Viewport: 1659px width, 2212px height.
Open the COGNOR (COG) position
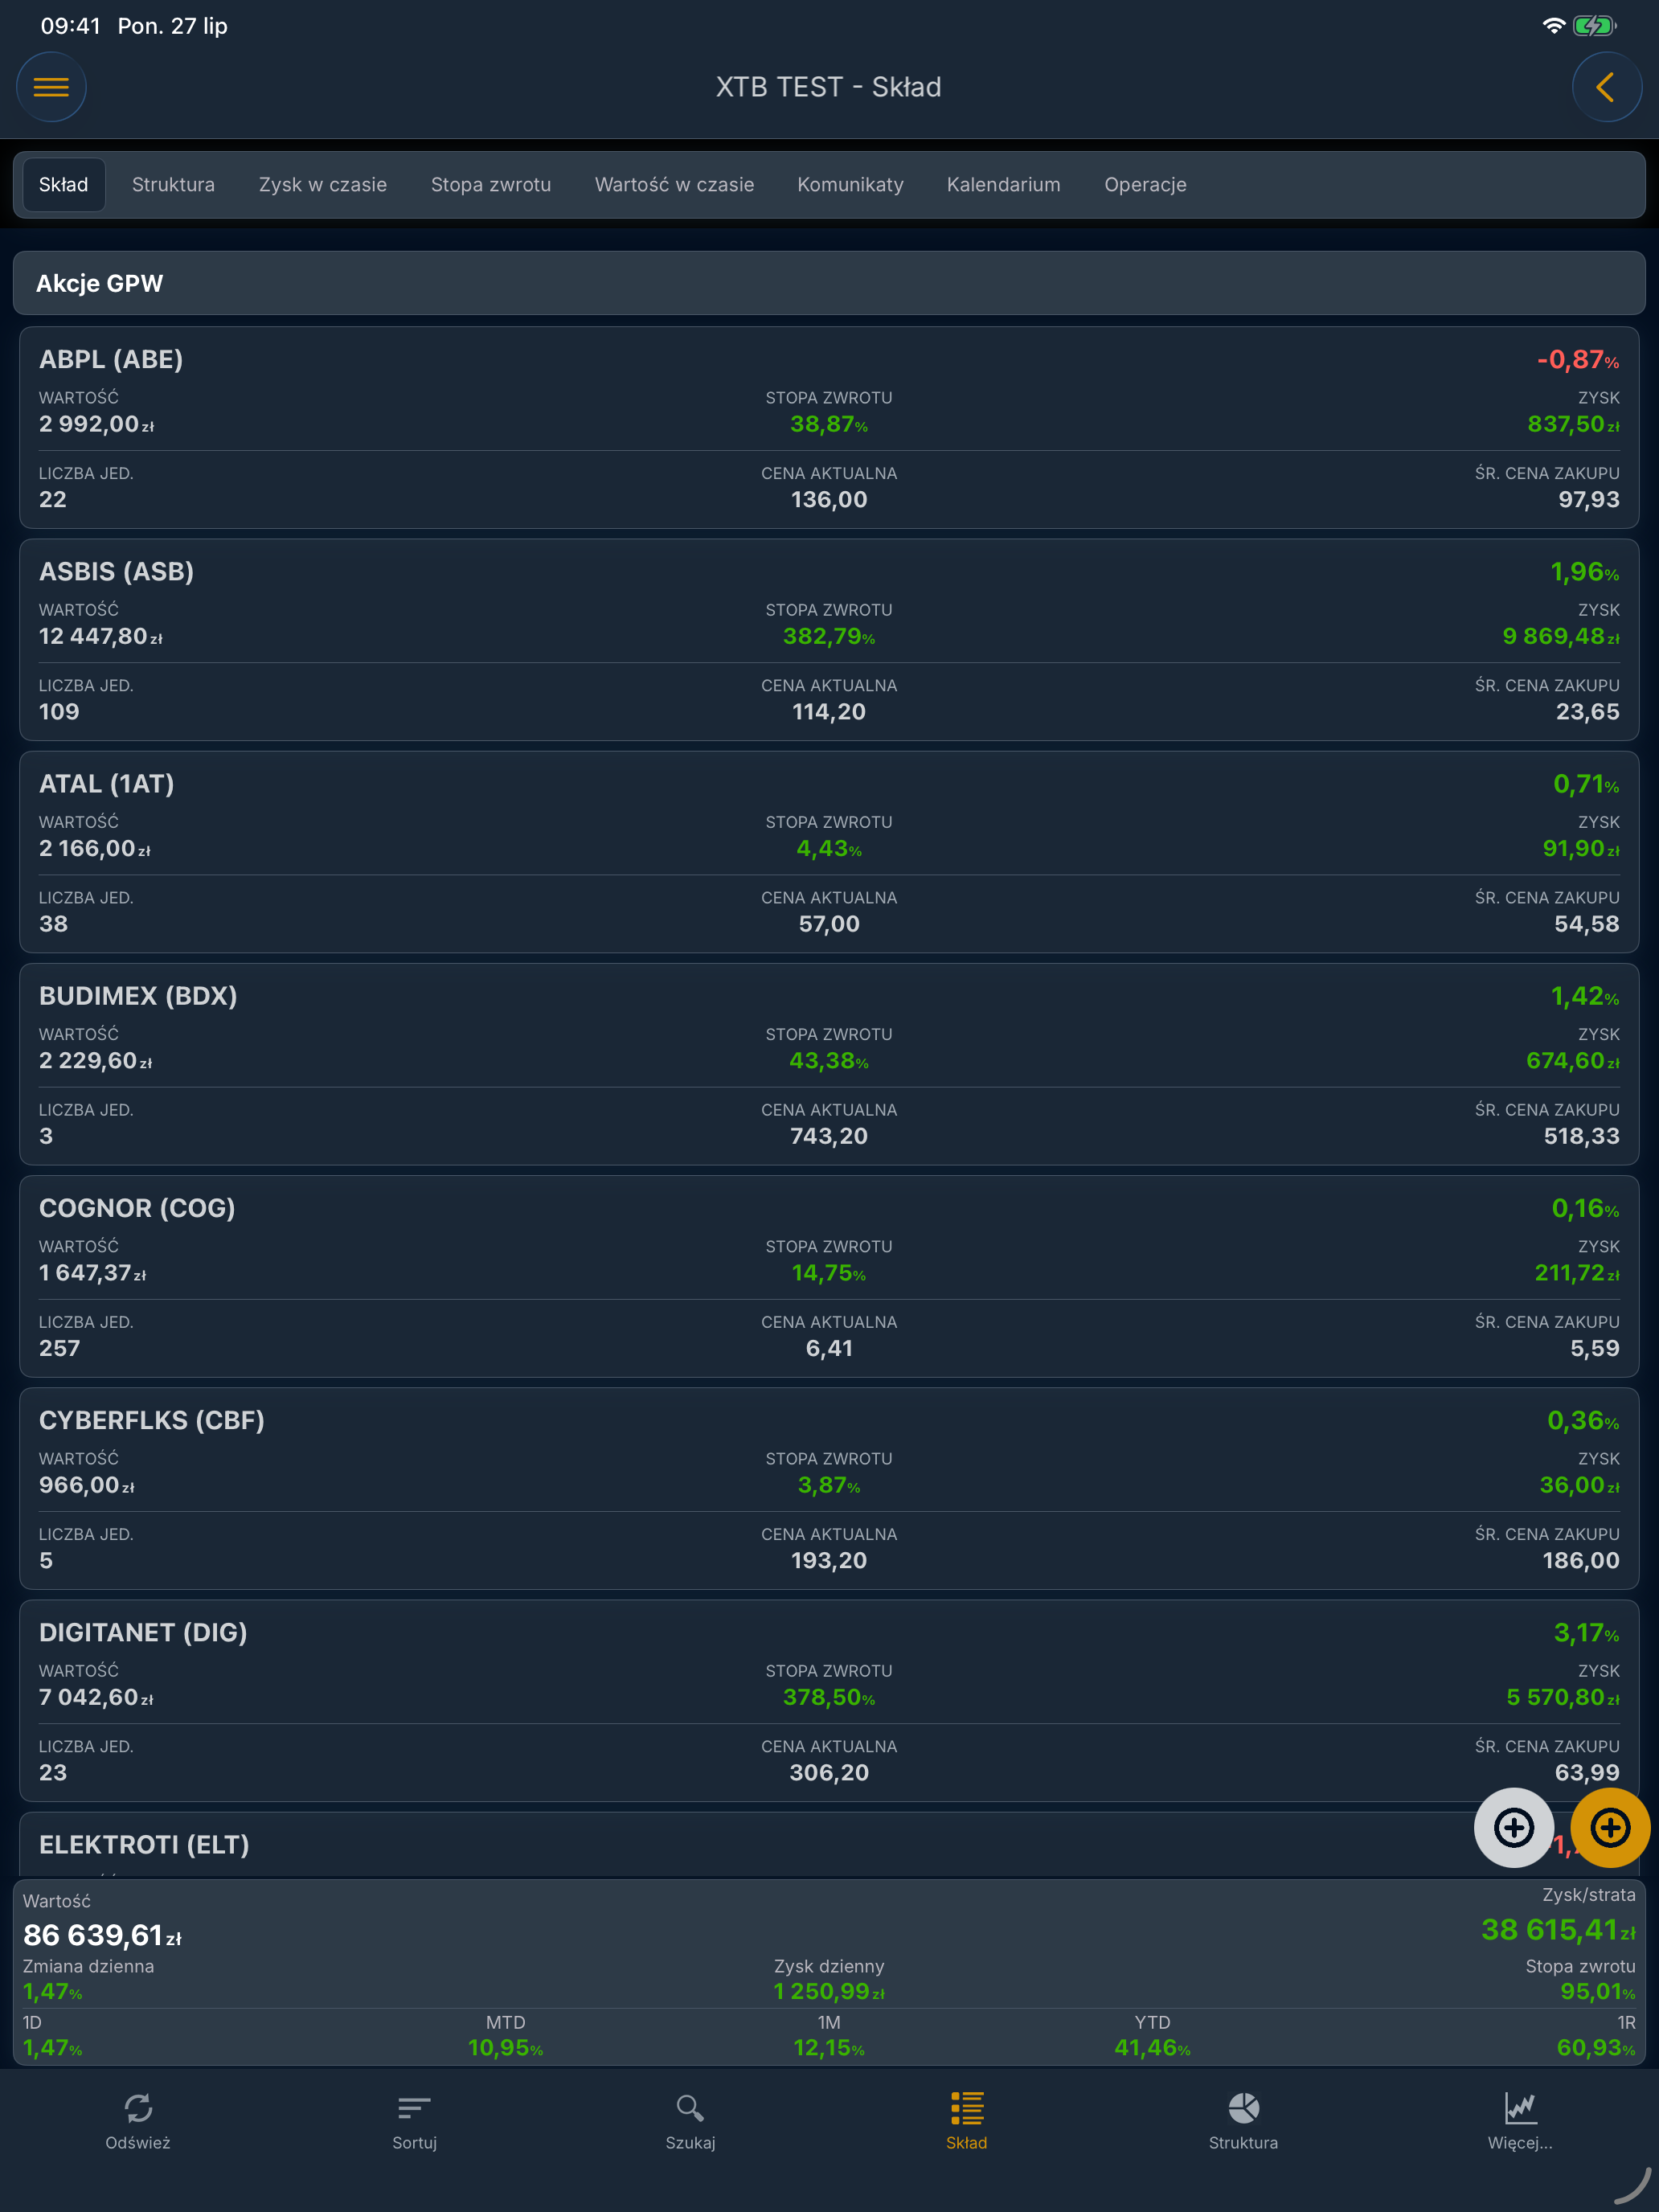point(829,1276)
